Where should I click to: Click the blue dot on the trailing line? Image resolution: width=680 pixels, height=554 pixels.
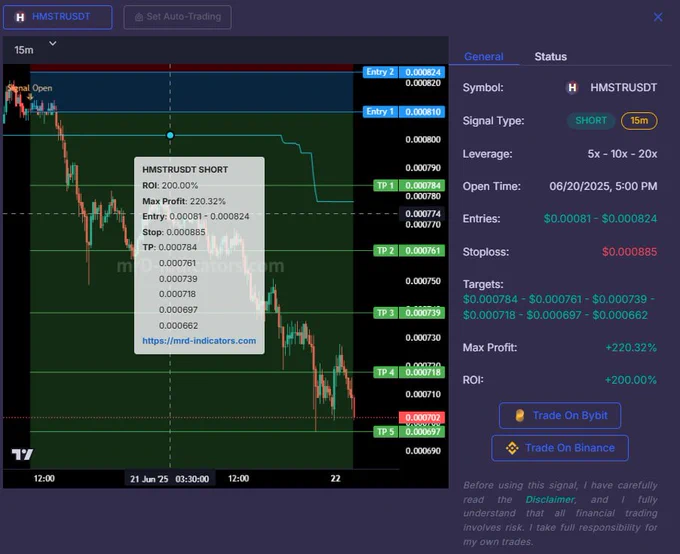170,135
